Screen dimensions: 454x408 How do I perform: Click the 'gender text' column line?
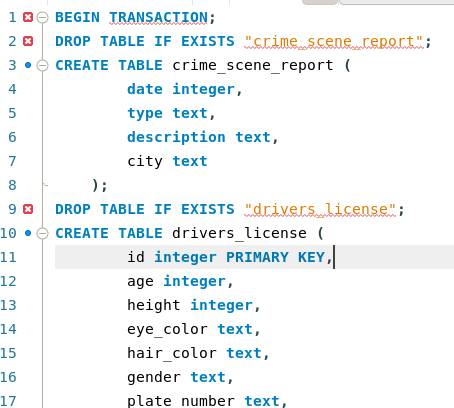[180, 378]
